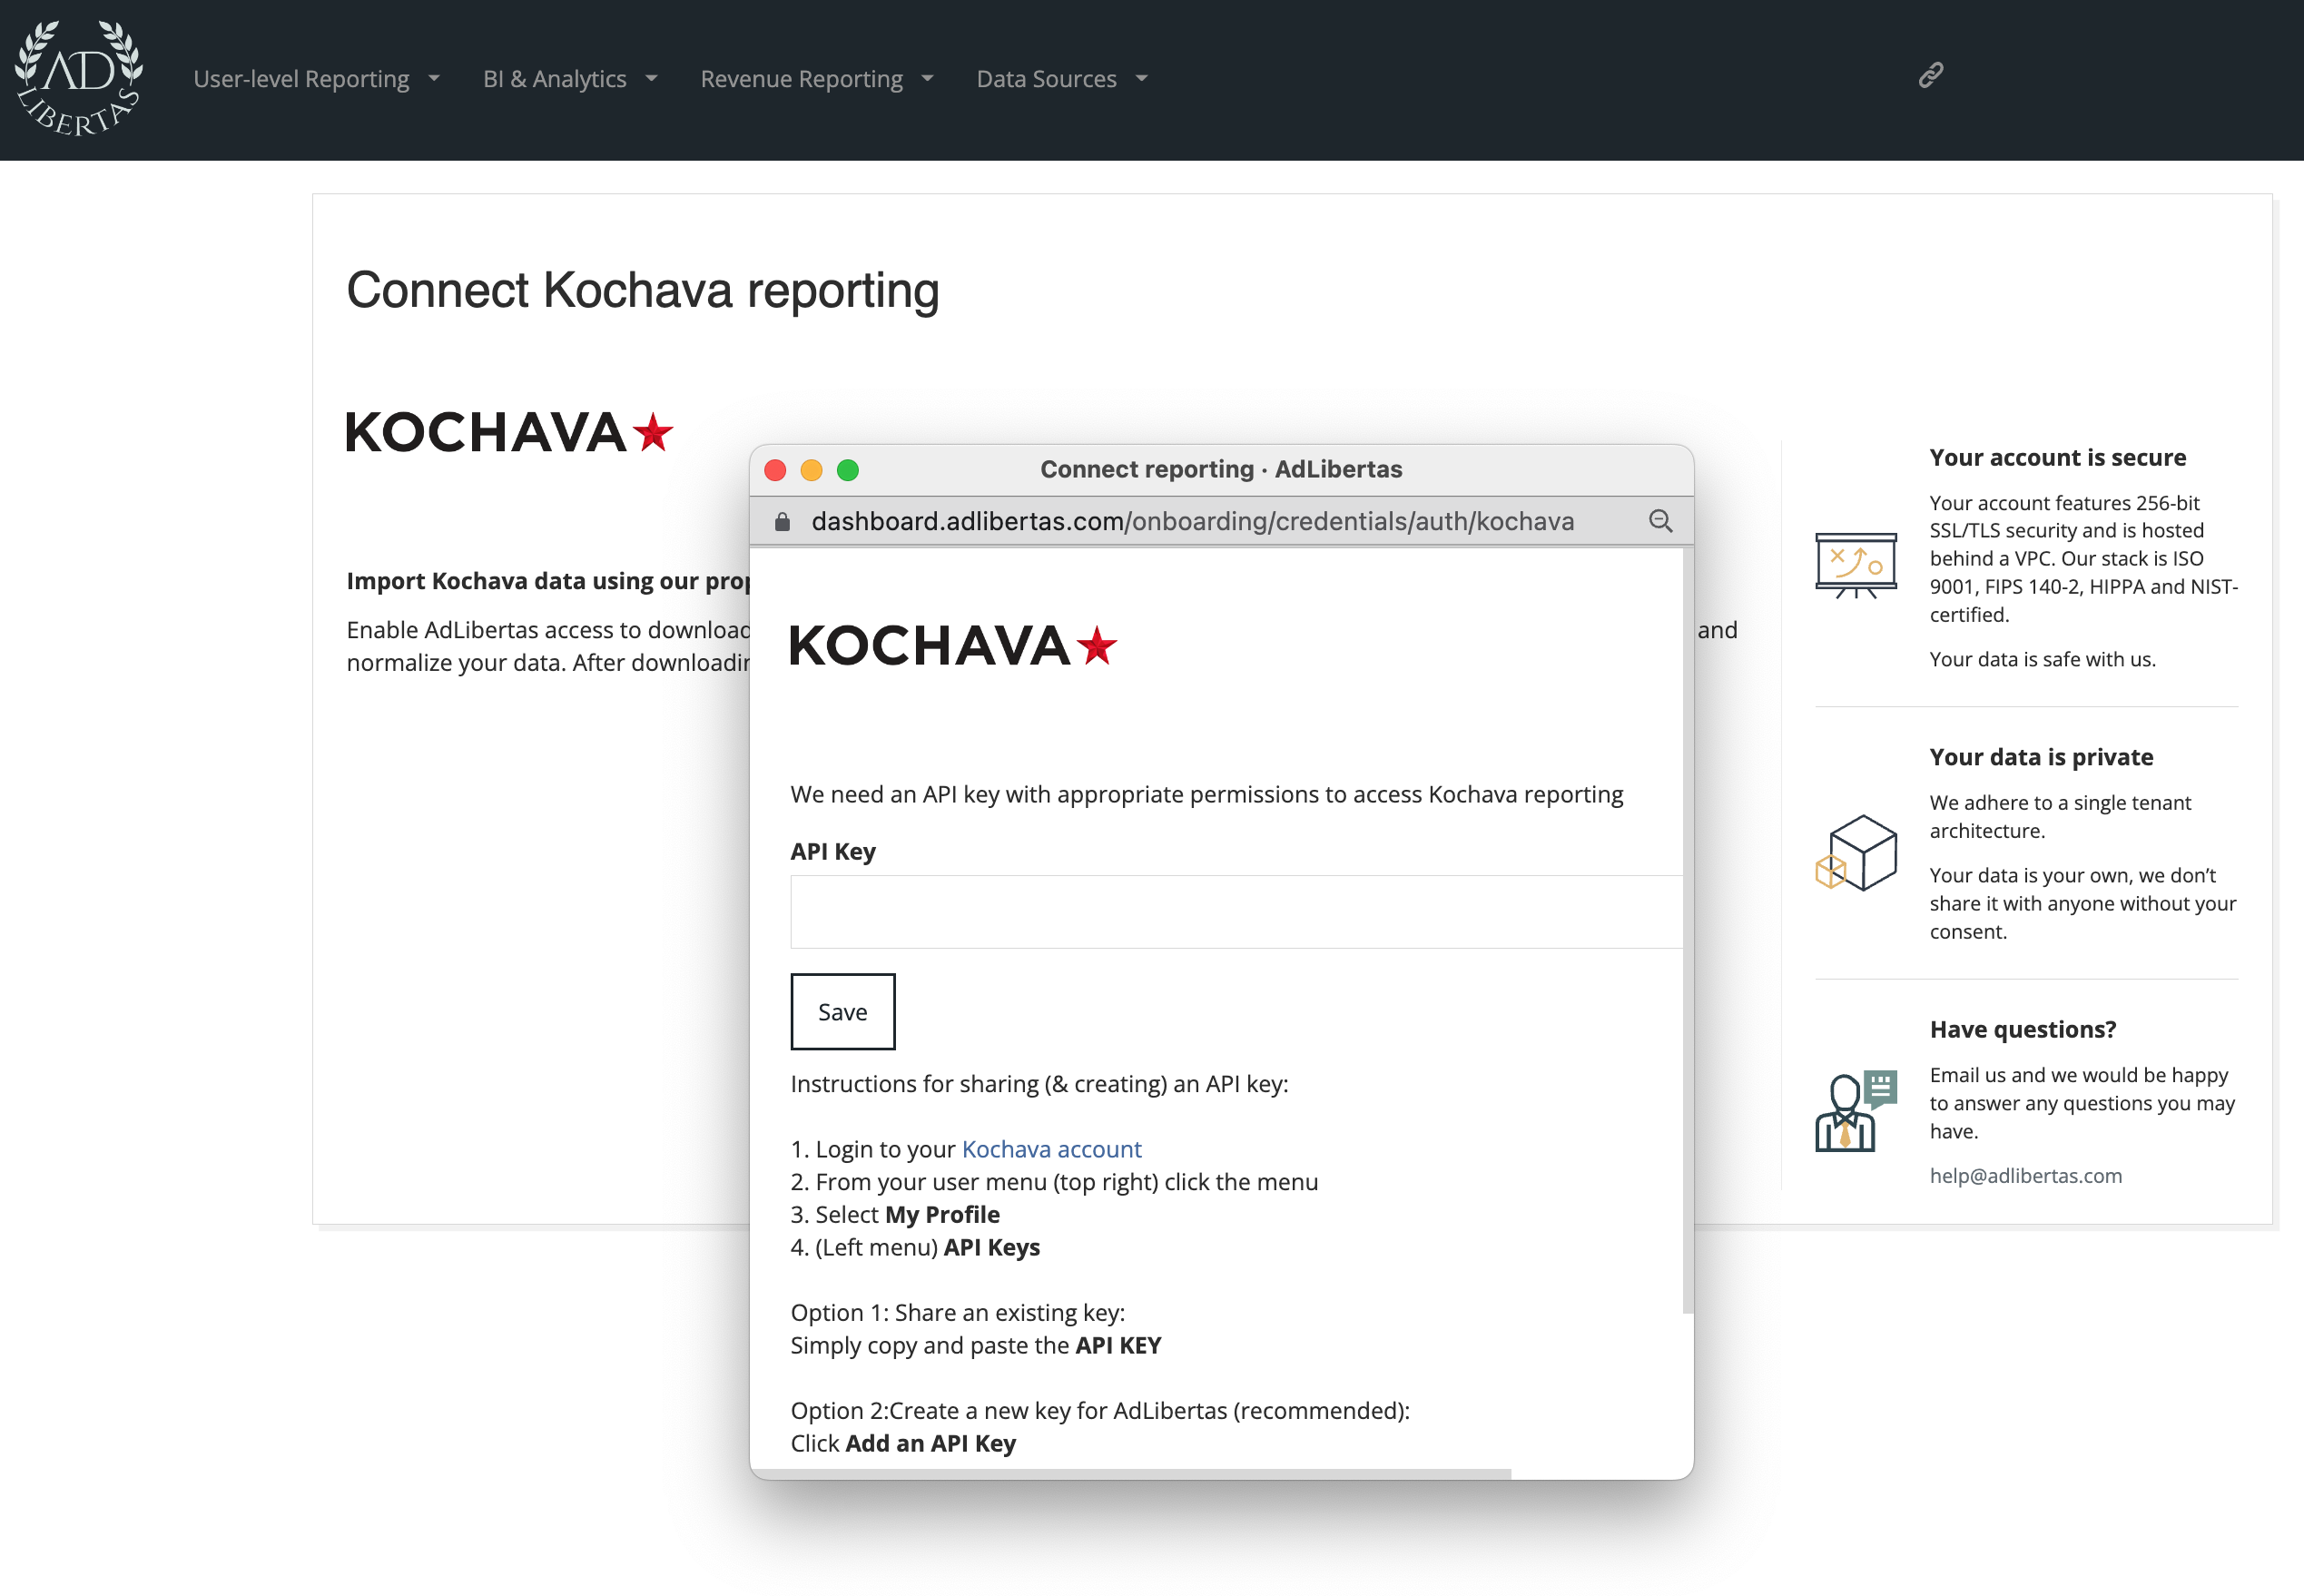The image size is (2304, 1596).
Task: Click the green zoom window button
Action: point(848,470)
